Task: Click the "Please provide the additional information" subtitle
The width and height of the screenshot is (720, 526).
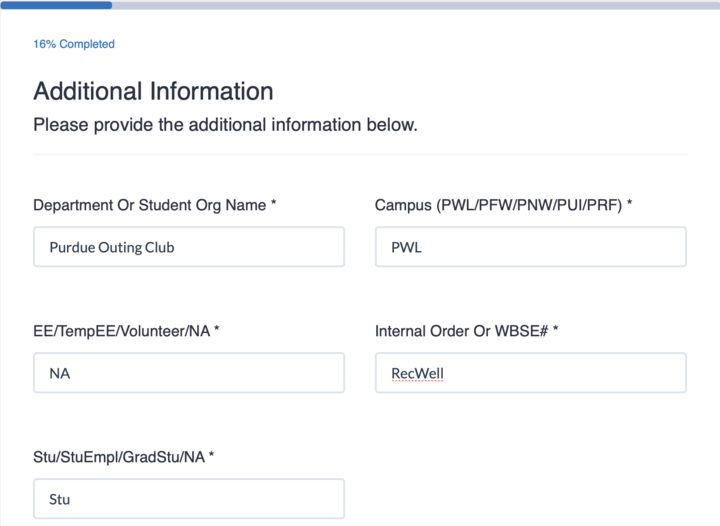Action: pos(225,126)
